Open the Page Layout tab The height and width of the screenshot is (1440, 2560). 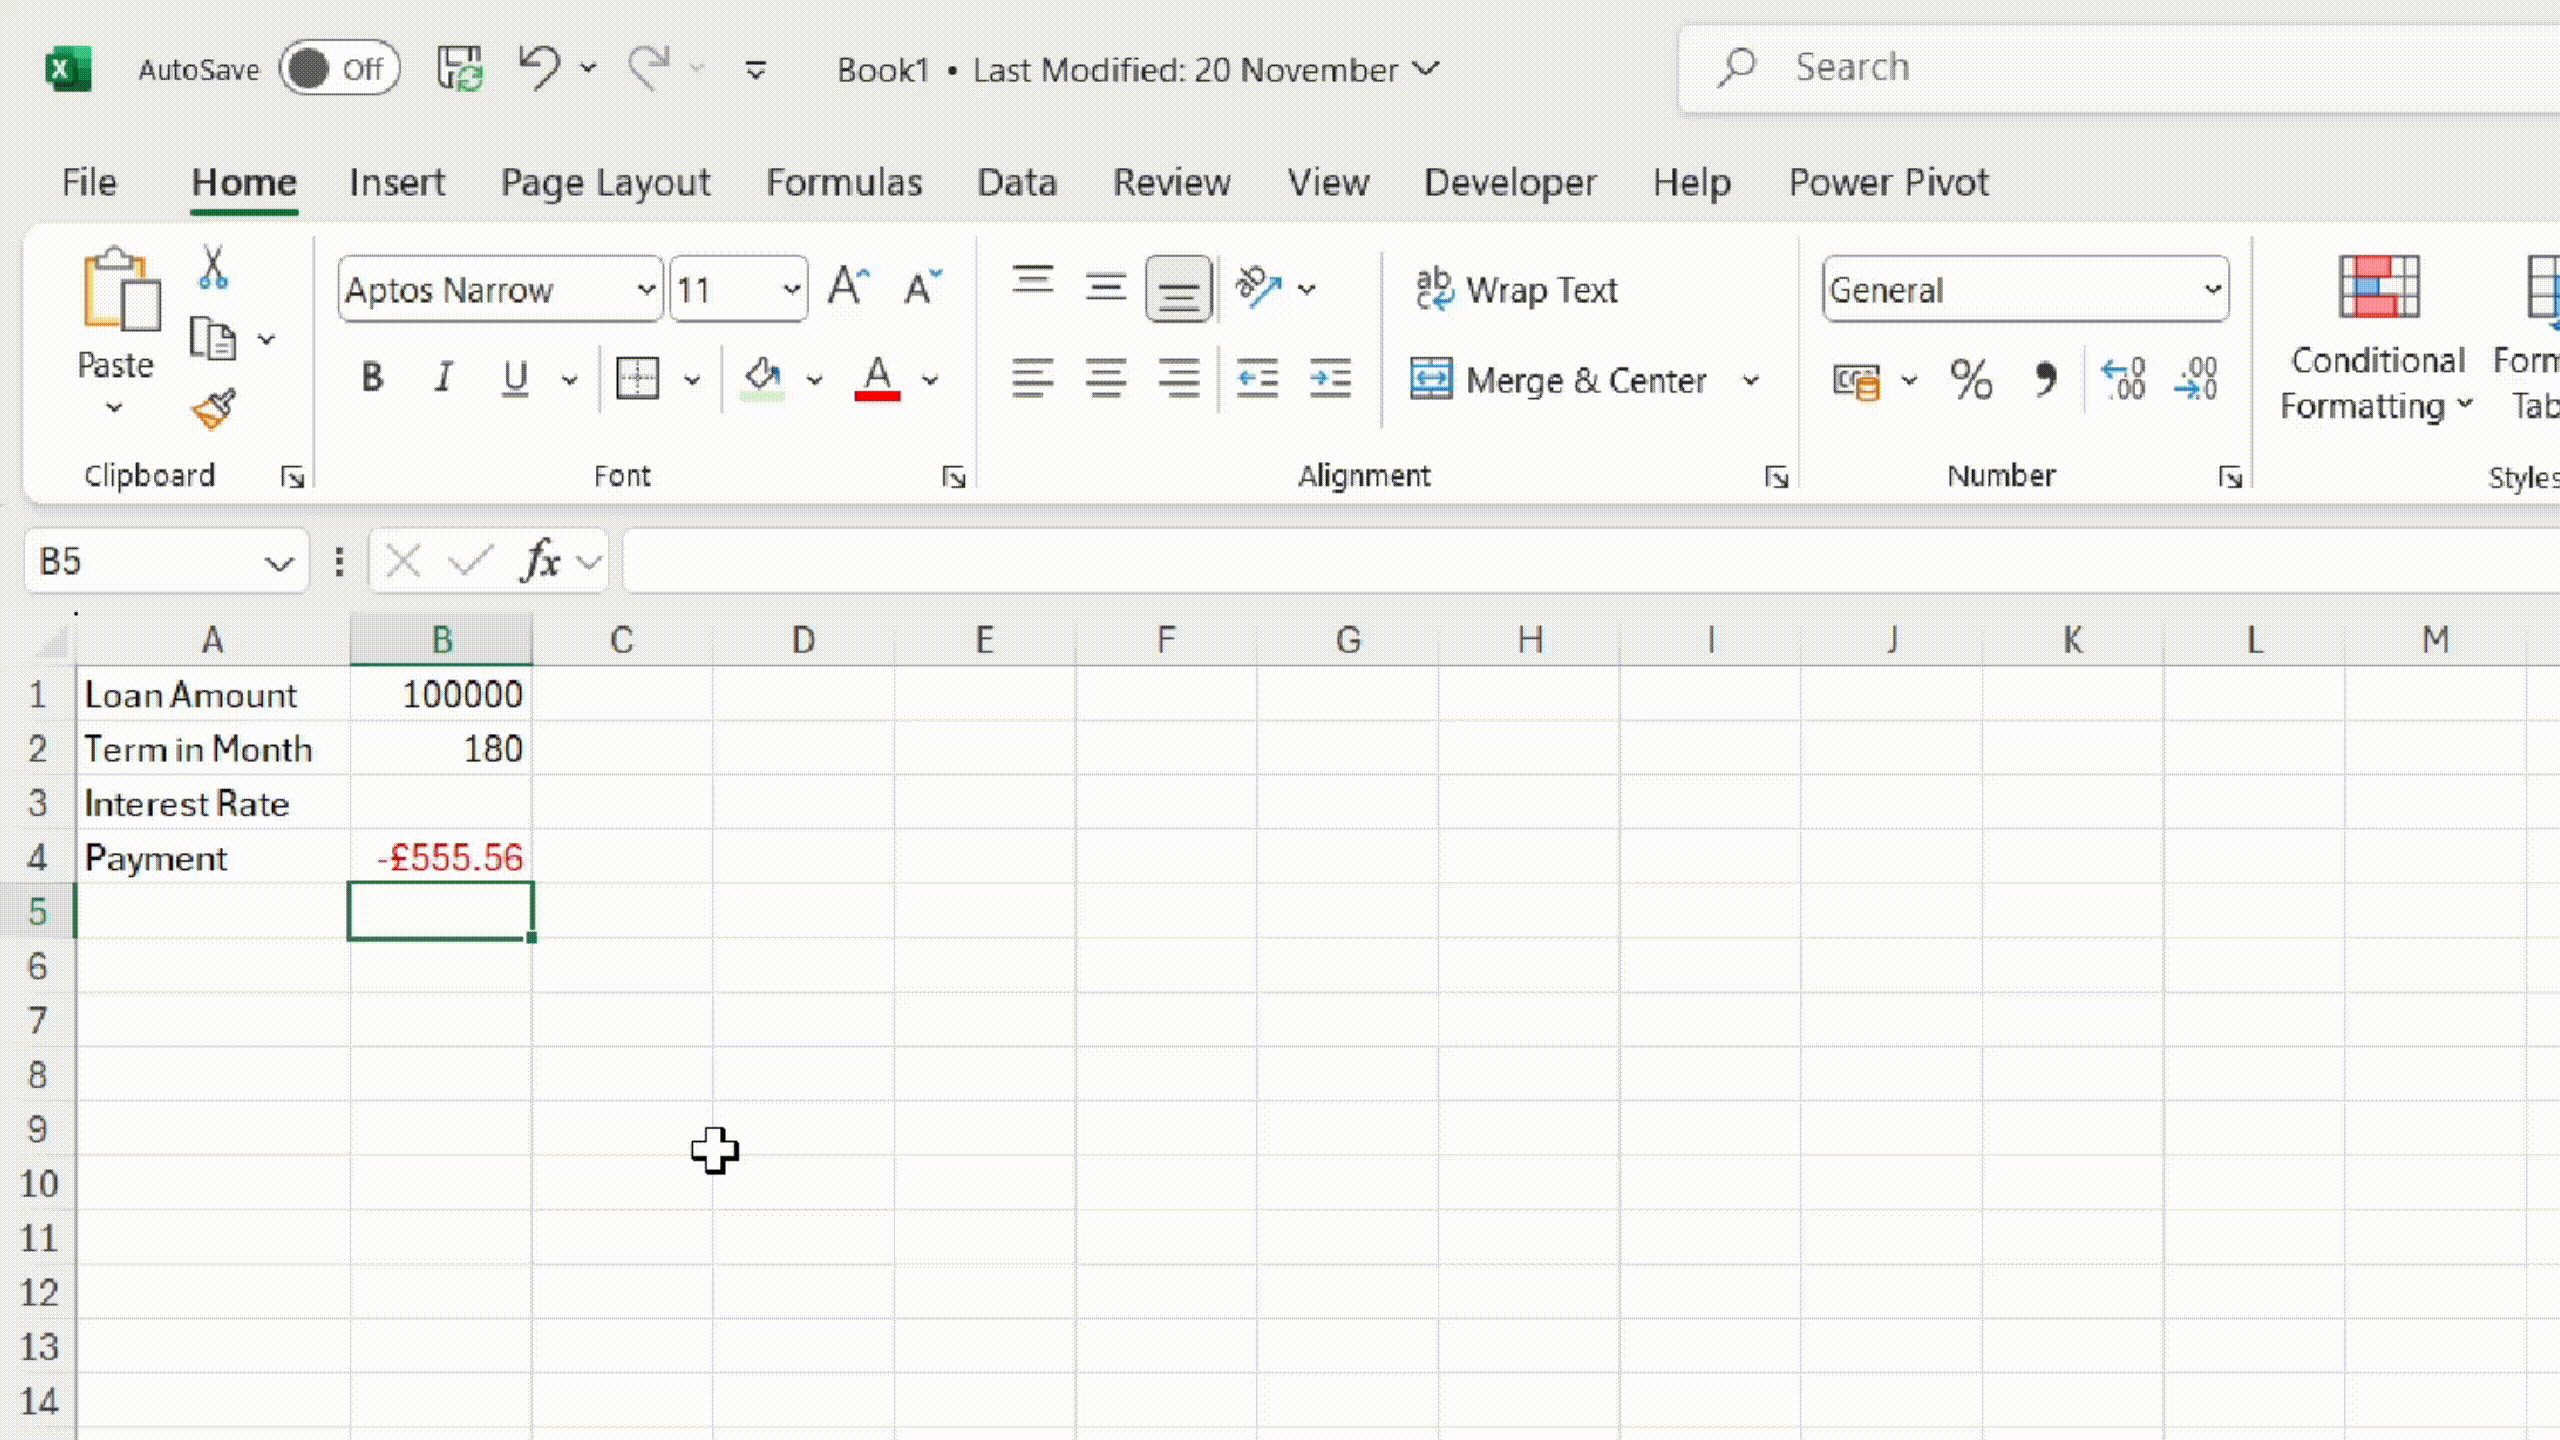[x=605, y=183]
